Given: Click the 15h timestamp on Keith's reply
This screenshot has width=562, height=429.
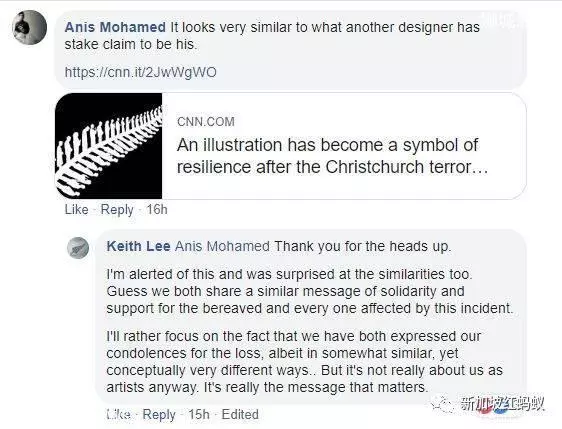Looking at the screenshot, I should [x=199, y=414].
